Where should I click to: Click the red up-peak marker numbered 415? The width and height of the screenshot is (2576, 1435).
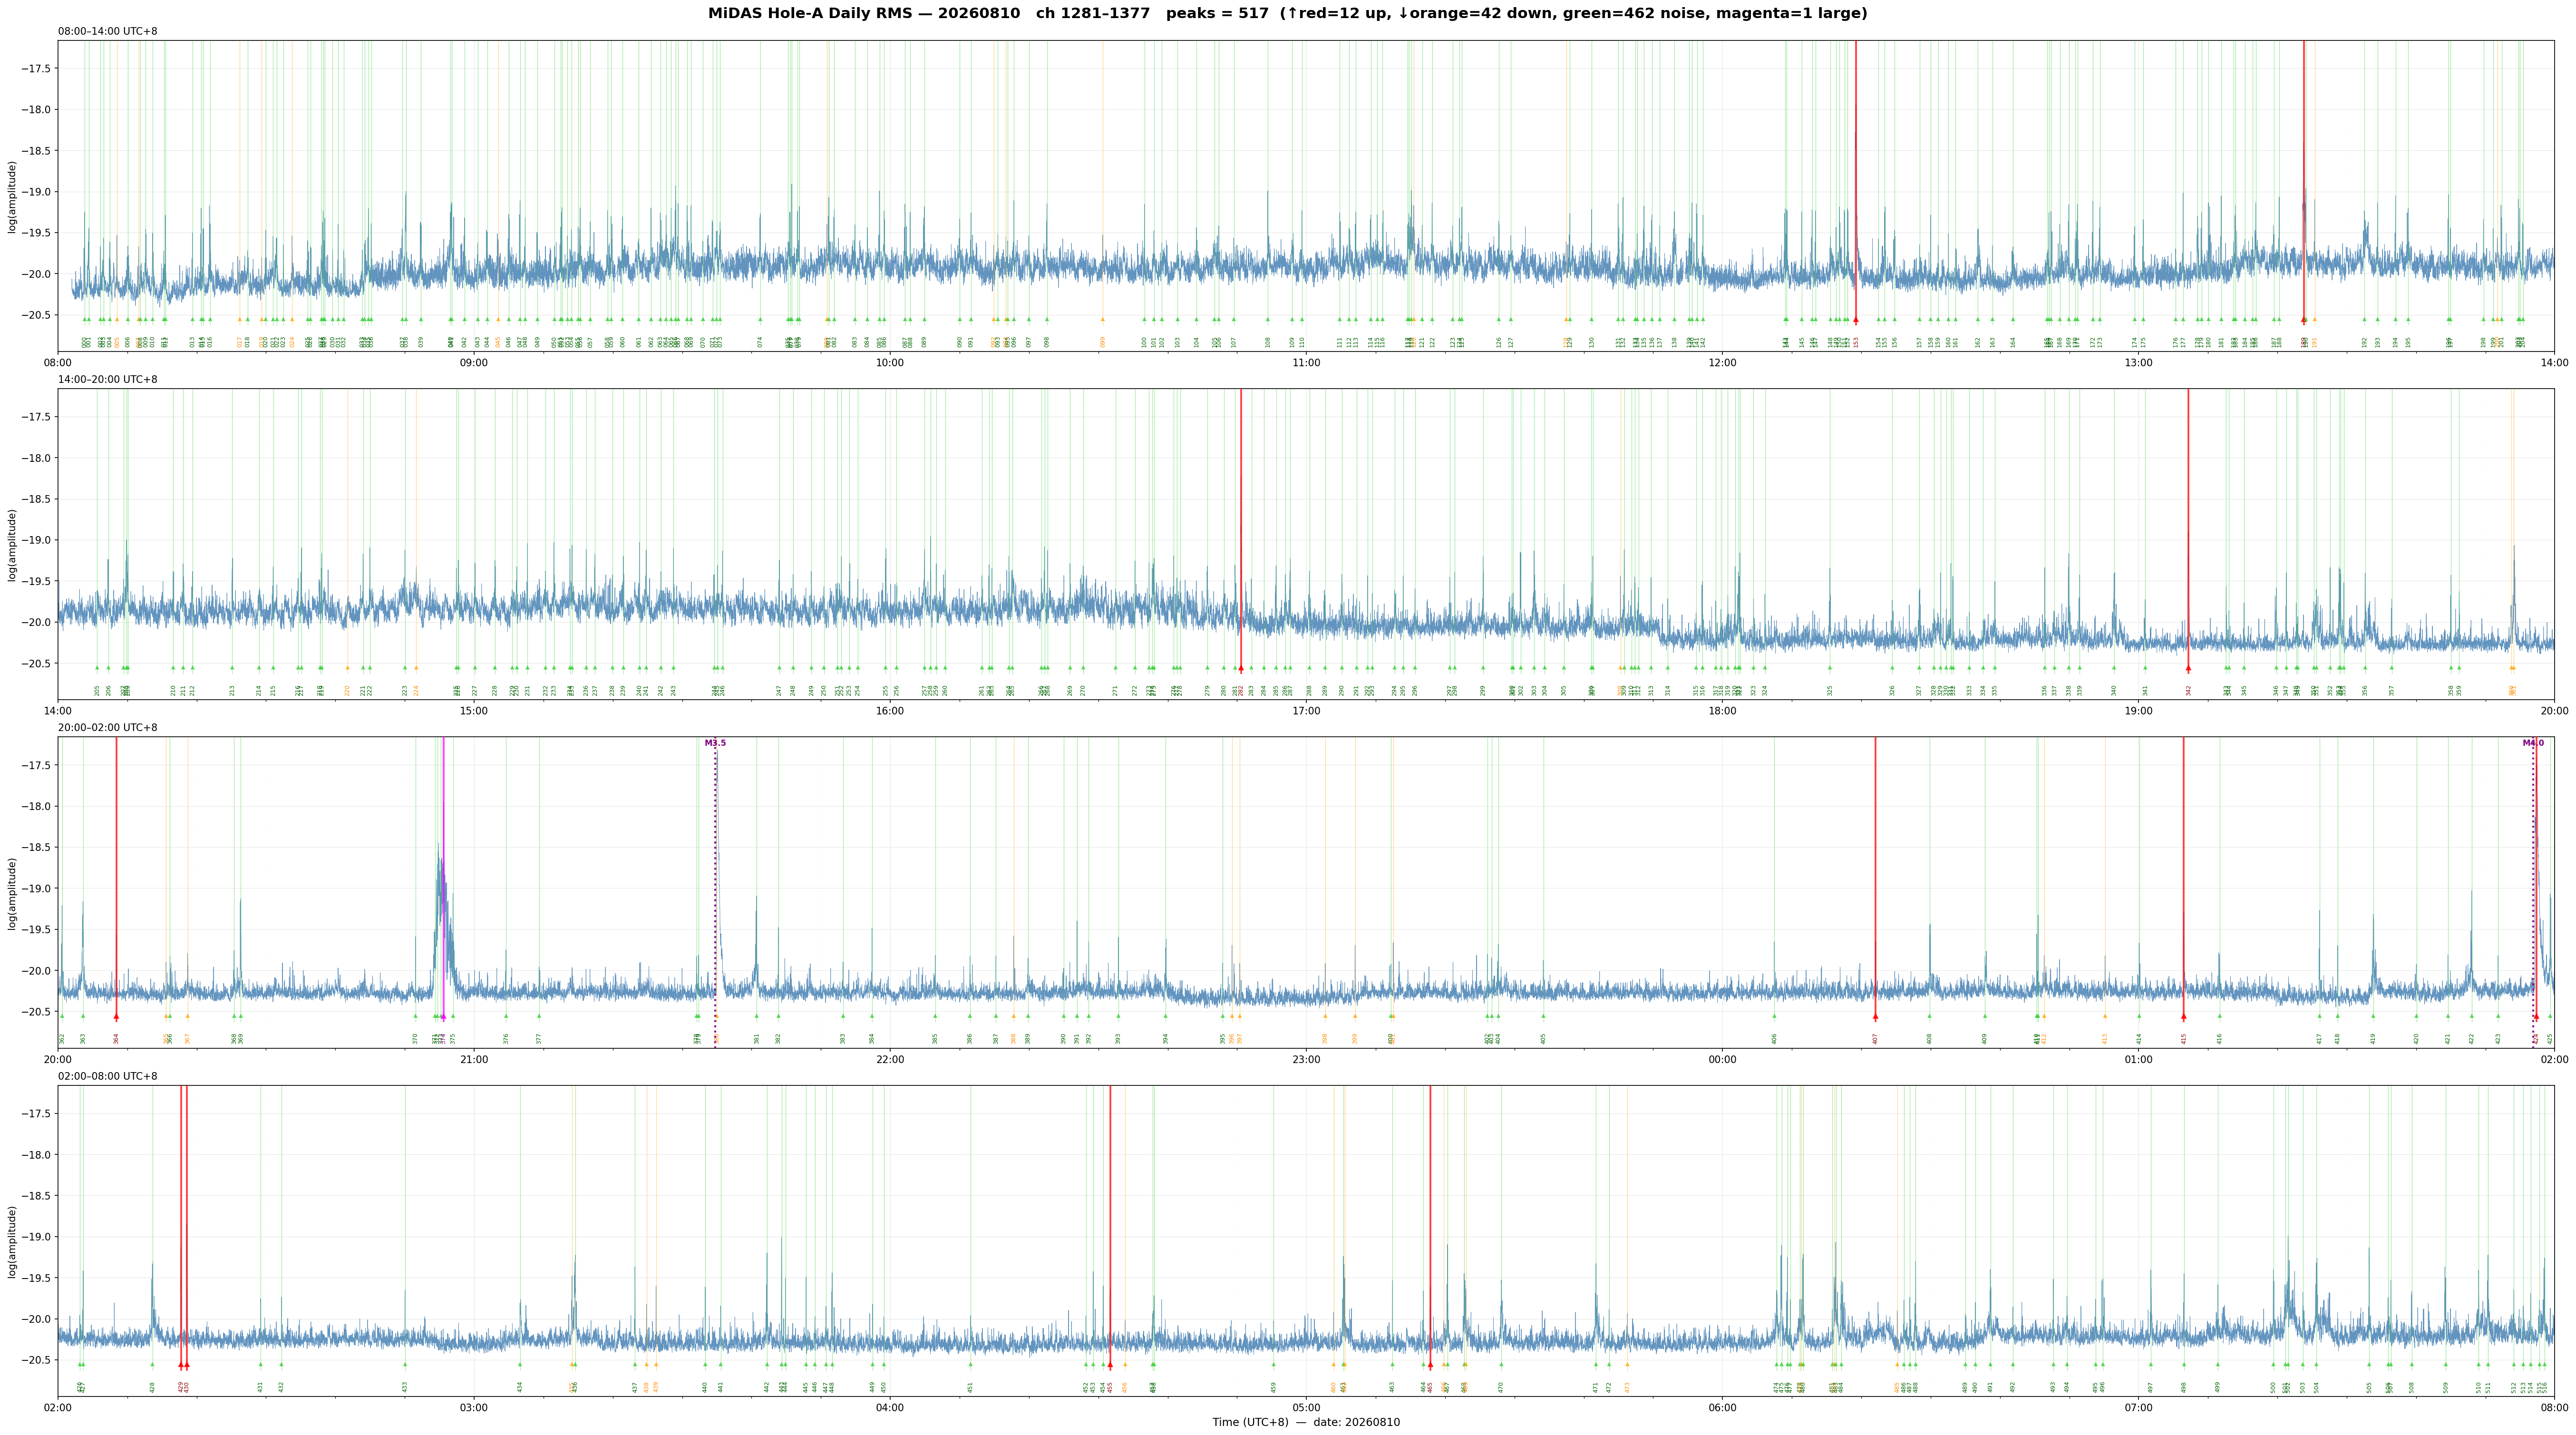[x=2183, y=1017]
